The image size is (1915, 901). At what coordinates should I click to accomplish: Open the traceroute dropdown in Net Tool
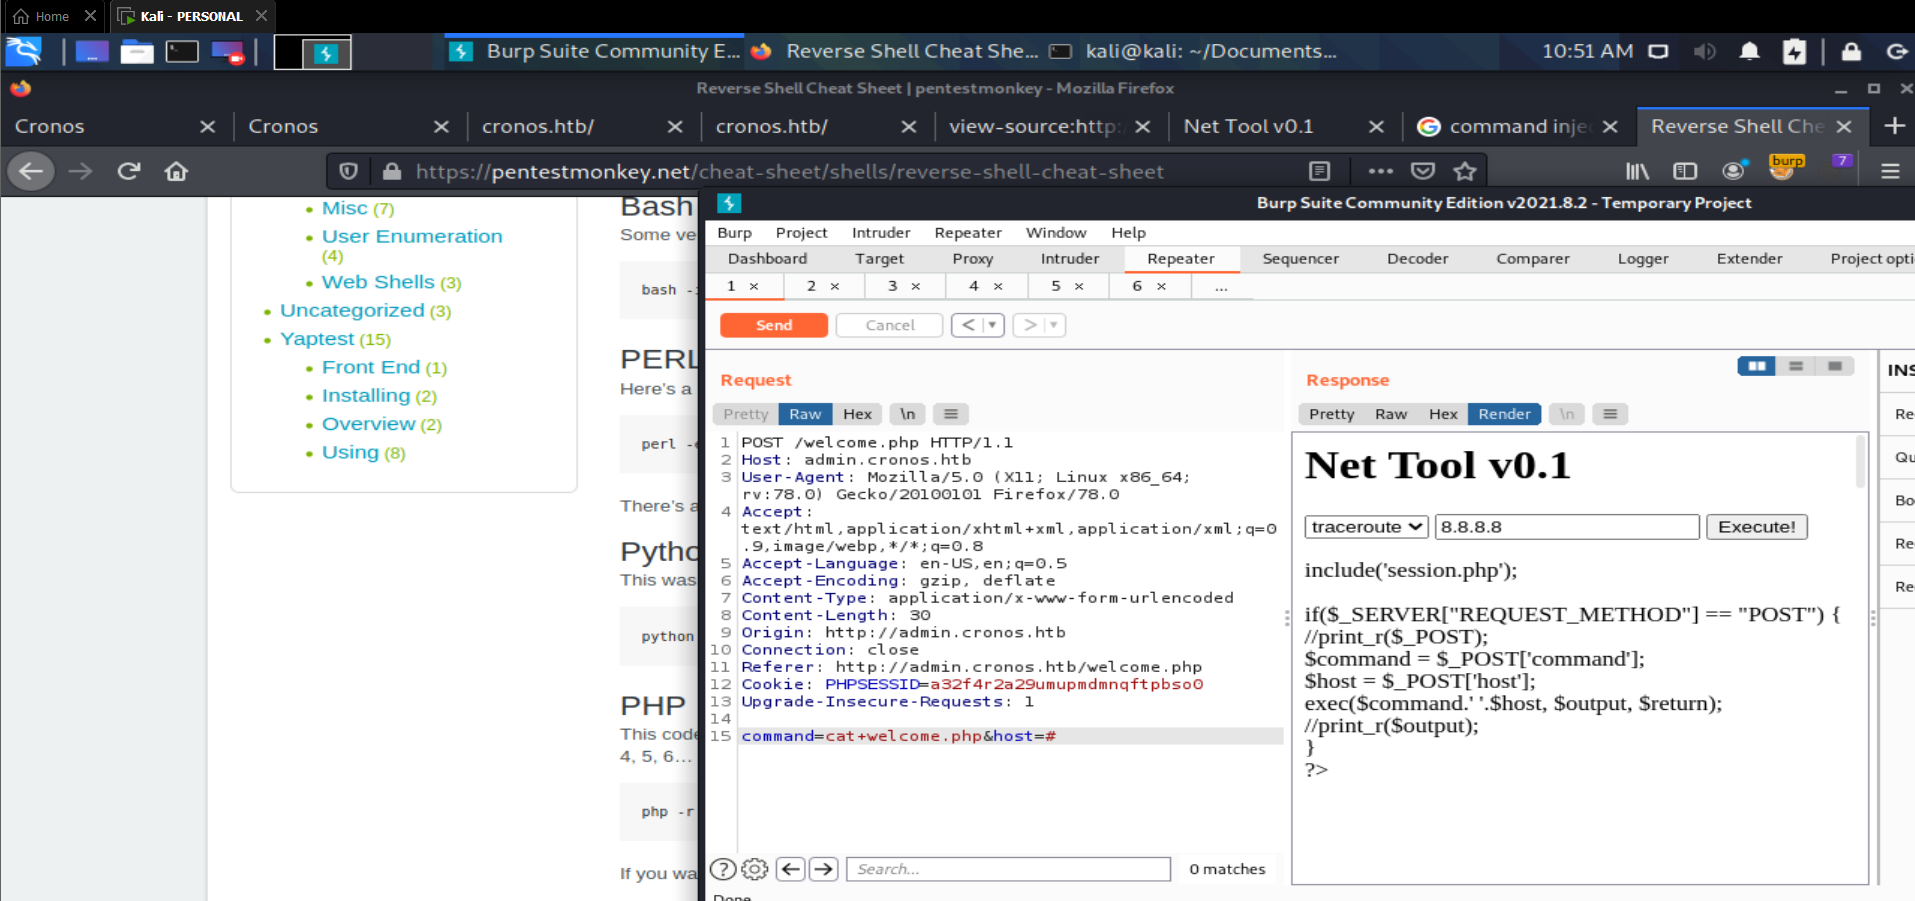(x=1365, y=527)
